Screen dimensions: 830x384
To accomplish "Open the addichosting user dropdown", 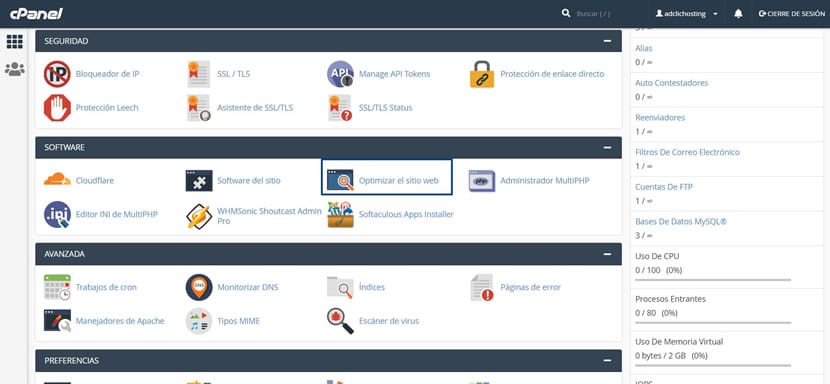I will pos(687,14).
